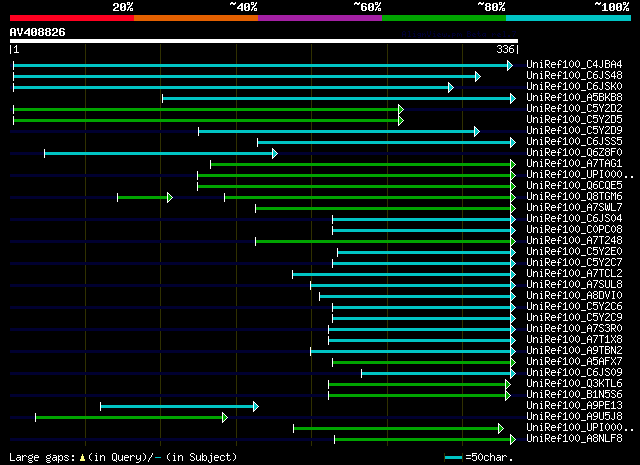The width and height of the screenshot is (640, 465).
Task: Select the UniRef100_A7S3R0 label
Action: click(574, 329)
